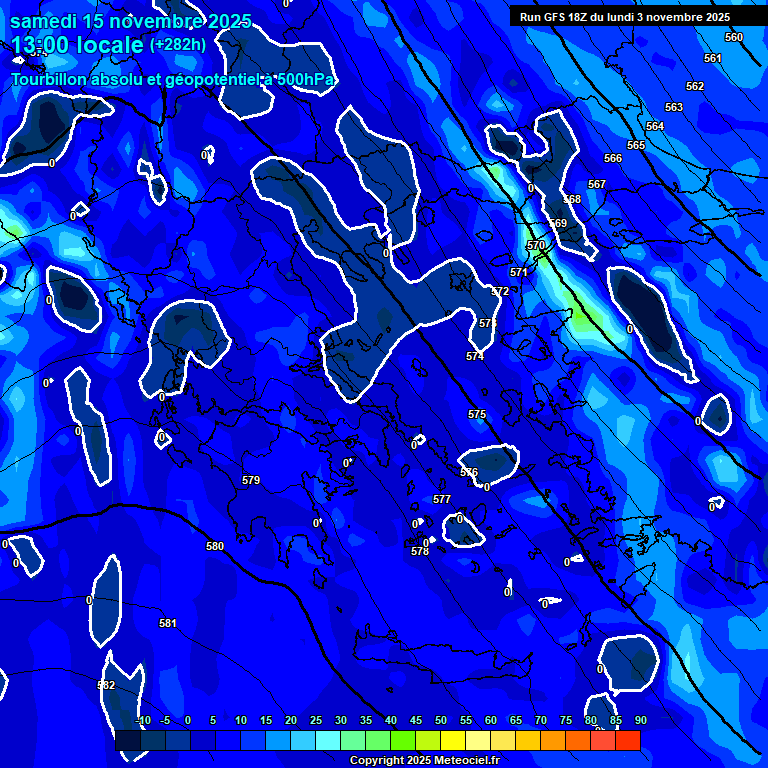Image resolution: width=768 pixels, height=768 pixels.
Task: Click the 581 isohypse label
Action: click(x=168, y=624)
